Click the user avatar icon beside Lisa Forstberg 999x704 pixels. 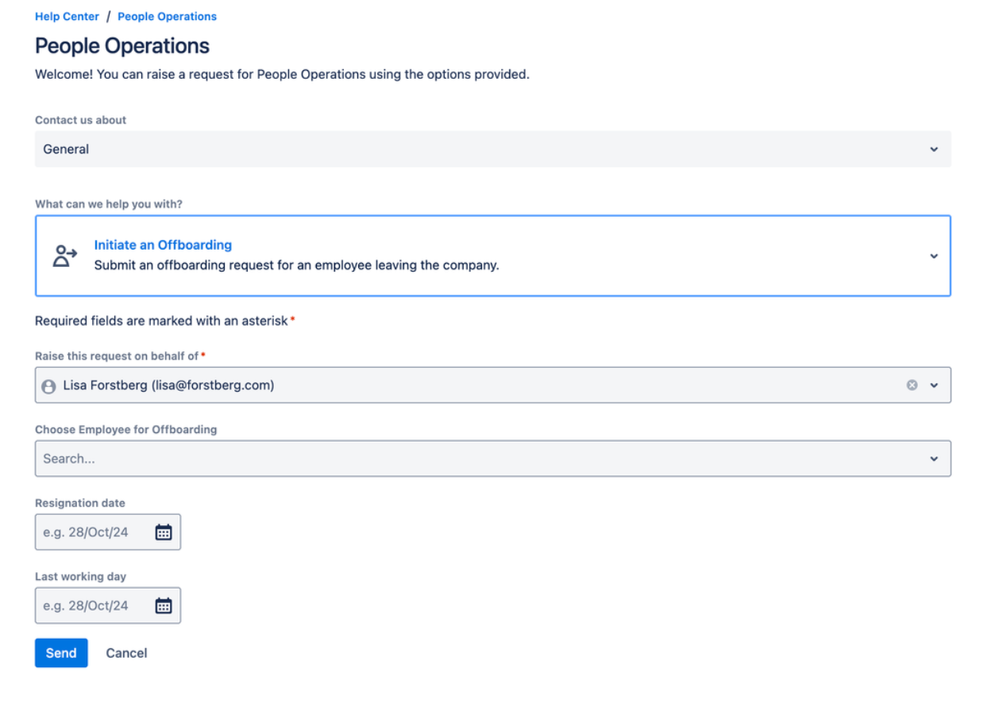point(49,386)
